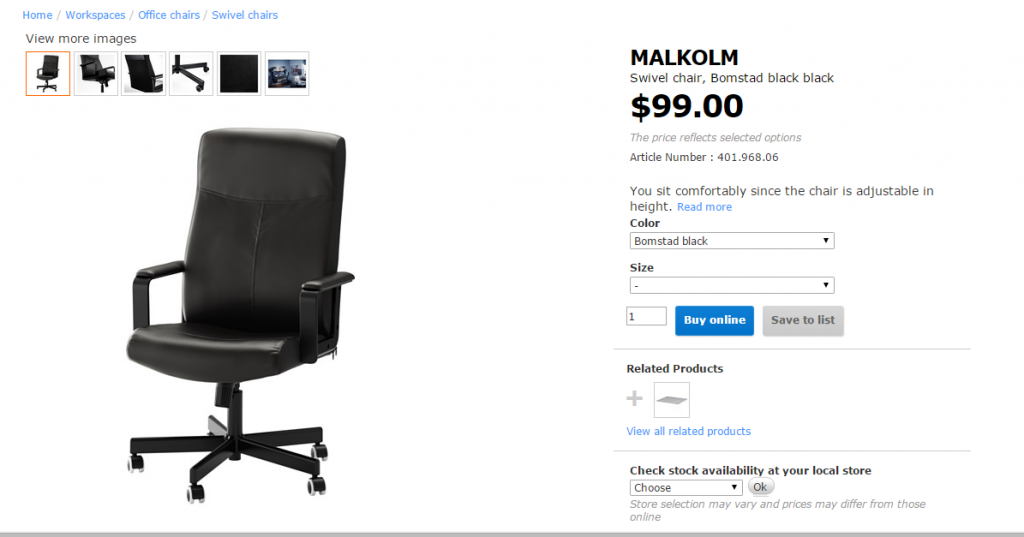Open the room setting photo thumbnail

click(287, 74)
